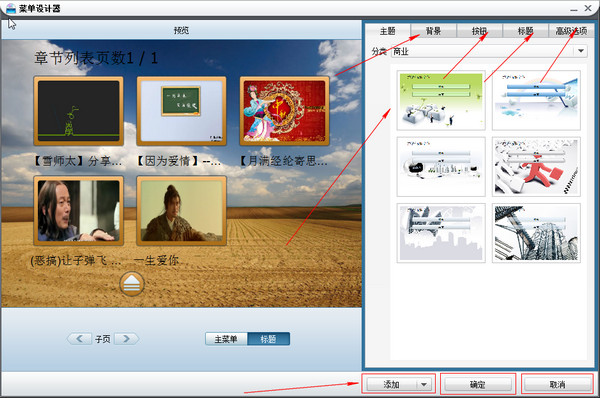Screen dimensions: 600x398
Task: Click the (恶搞)让子弹飞 ... caption
Action: point(76,261)
